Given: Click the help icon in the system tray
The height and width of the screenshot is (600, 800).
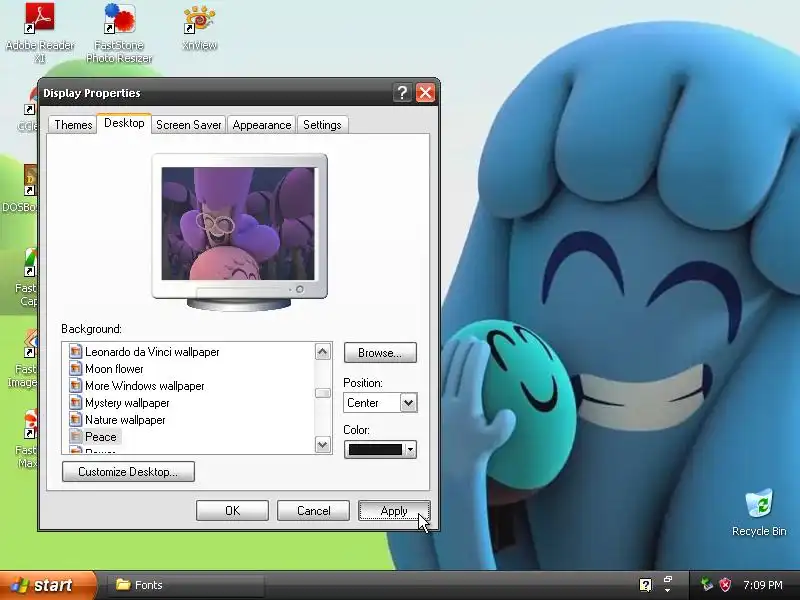Looking at the screenshot, I should point(645,585).
